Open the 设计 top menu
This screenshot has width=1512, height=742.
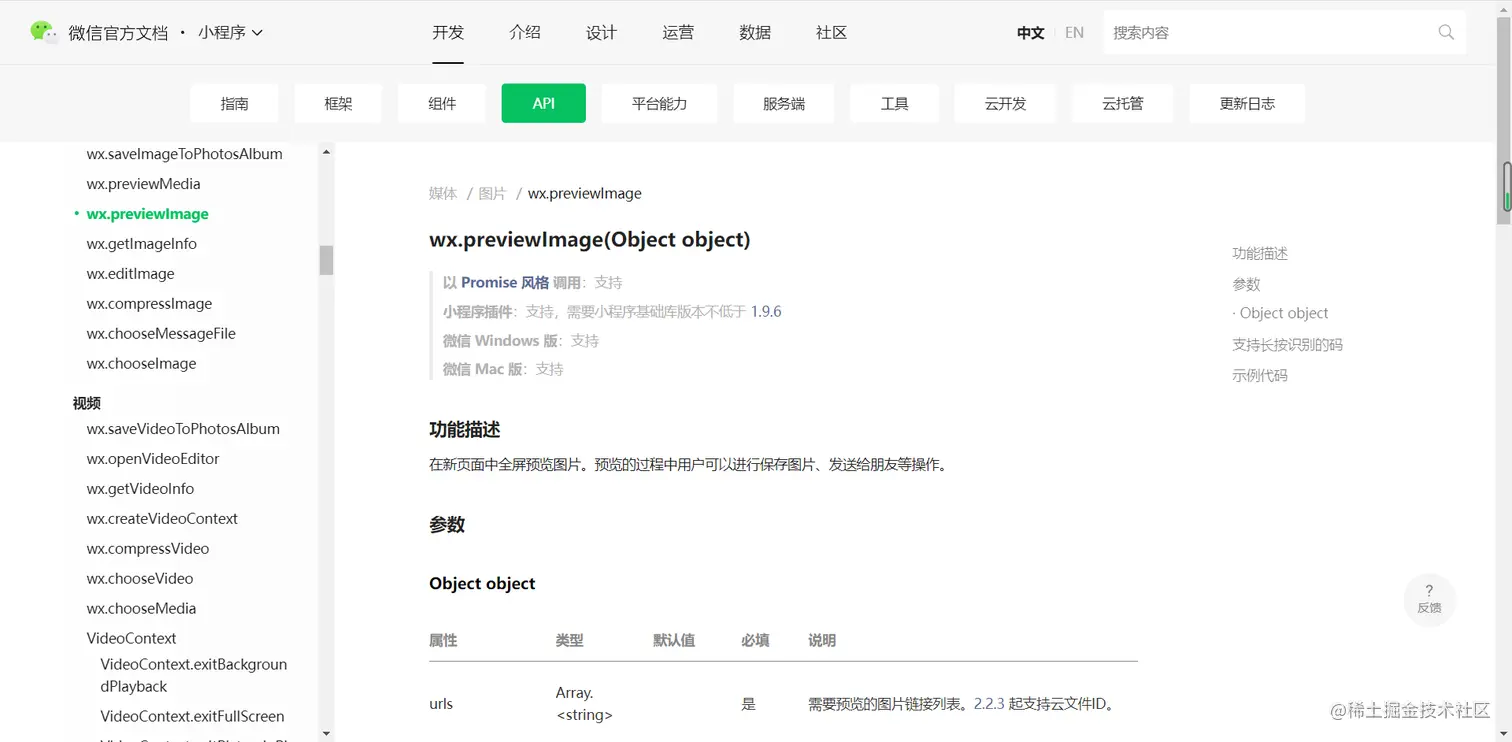coord(601,32)
